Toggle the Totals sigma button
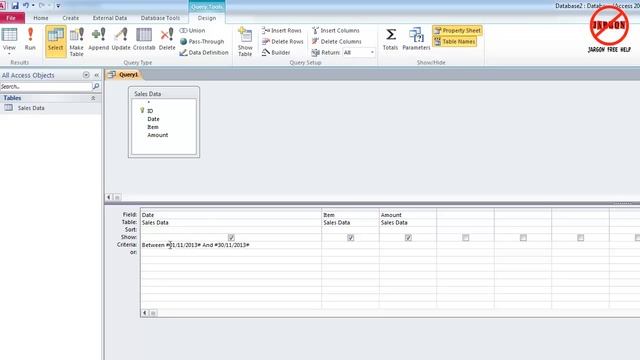 (391, 39)
